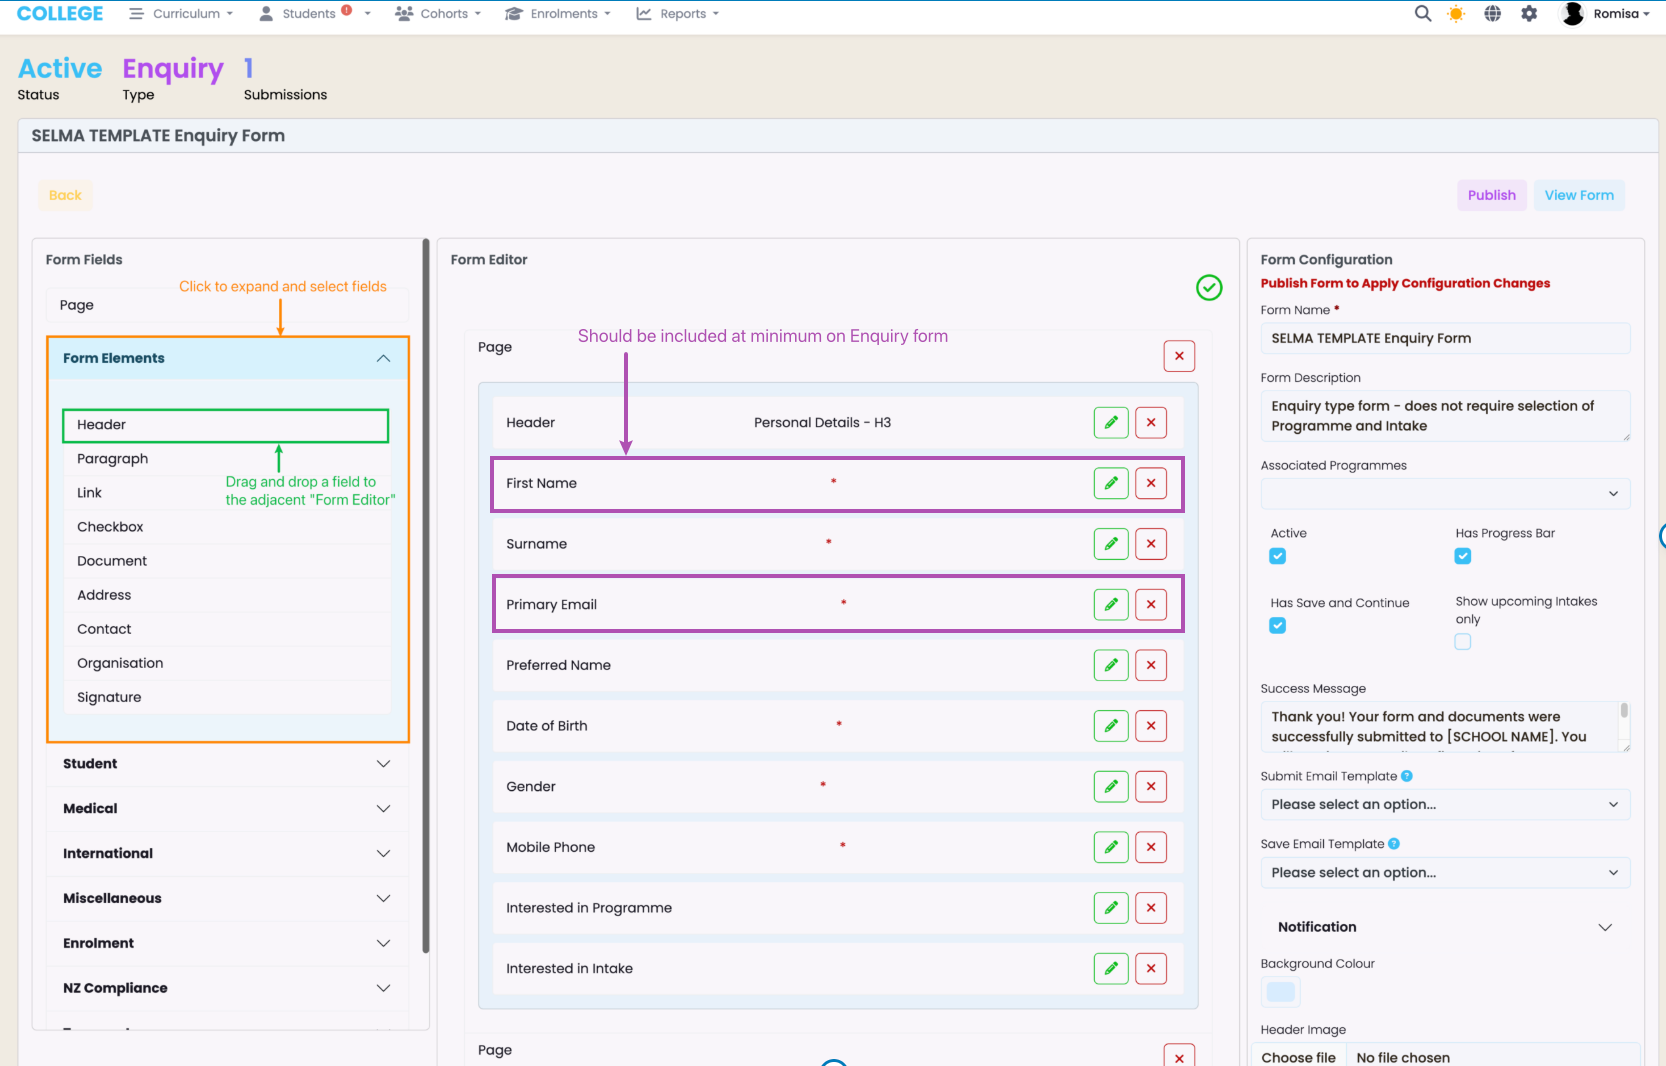The width and height of the screenshot is (1666, 1066).
Task: Click the Form Name input field
Action: click(x=1444, y=338)
